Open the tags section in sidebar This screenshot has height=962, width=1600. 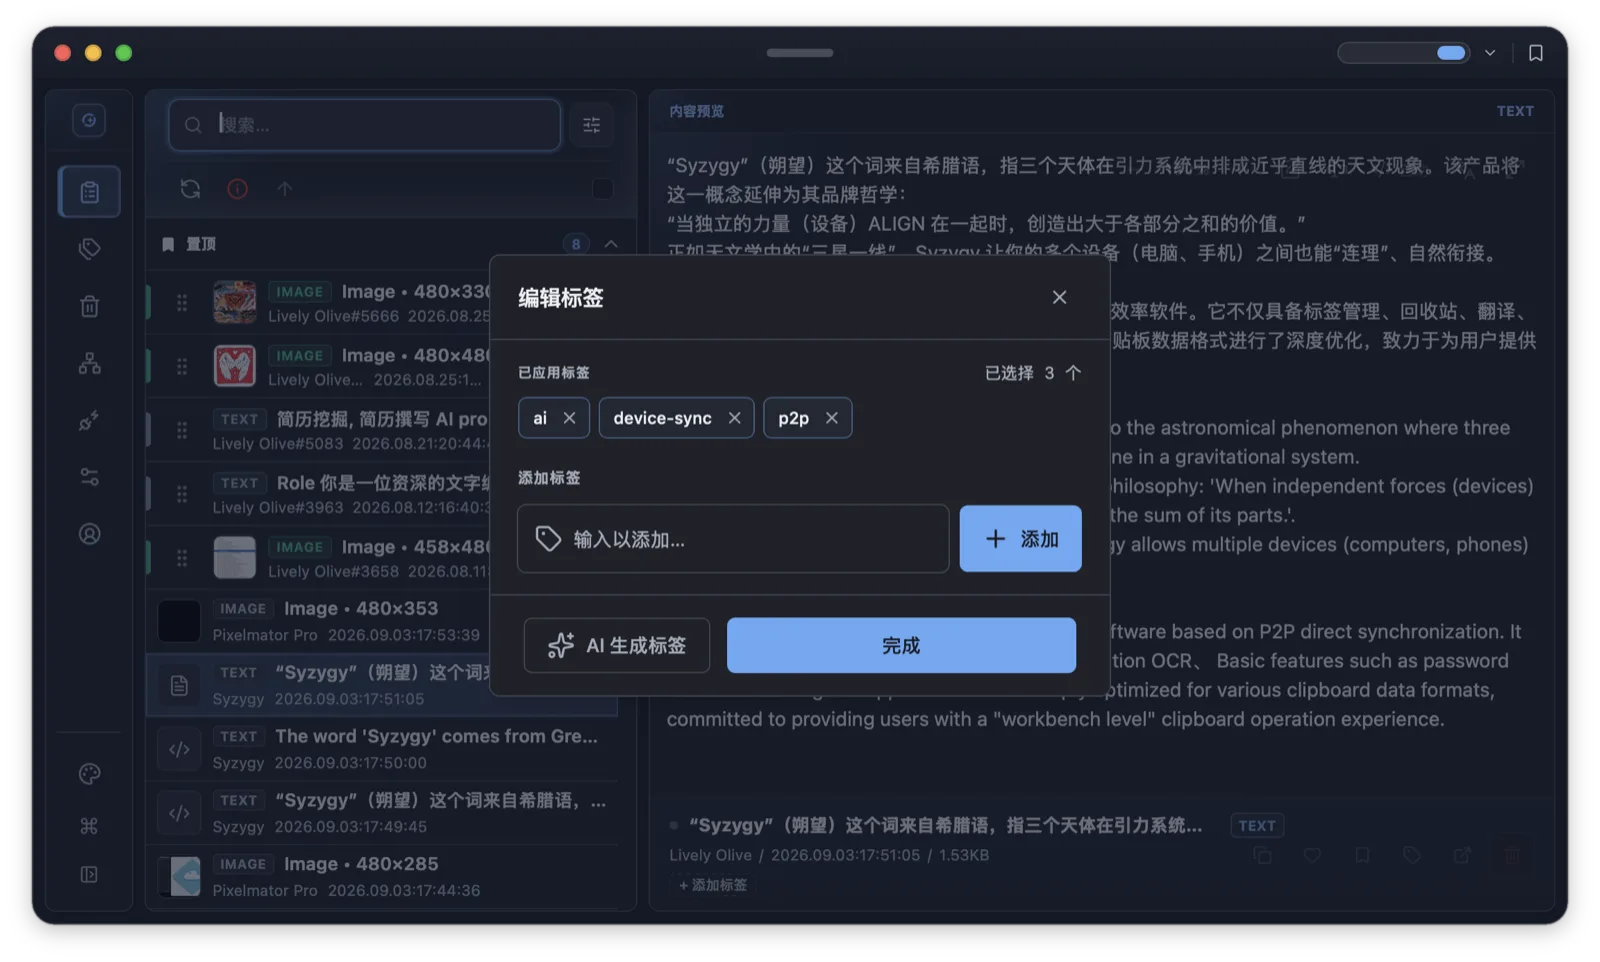tap(89, 249)
